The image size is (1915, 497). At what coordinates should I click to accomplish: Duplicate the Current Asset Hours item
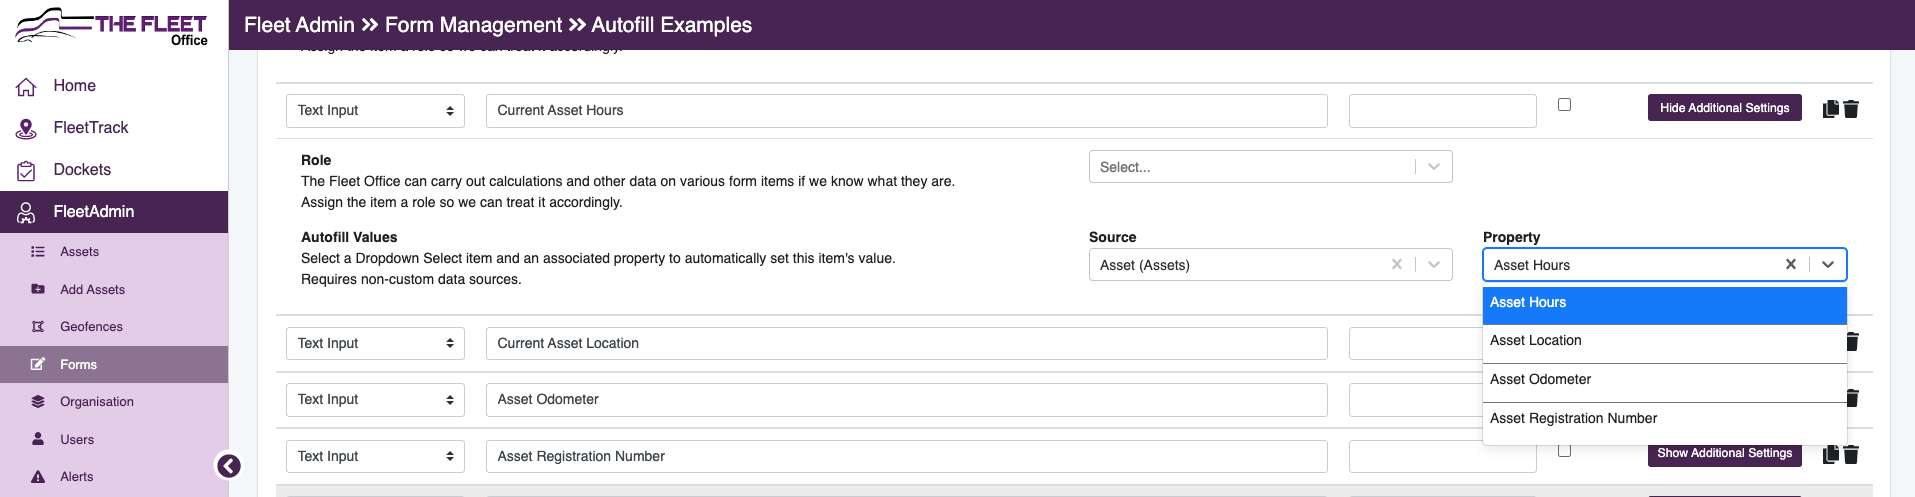(1831, 109)
